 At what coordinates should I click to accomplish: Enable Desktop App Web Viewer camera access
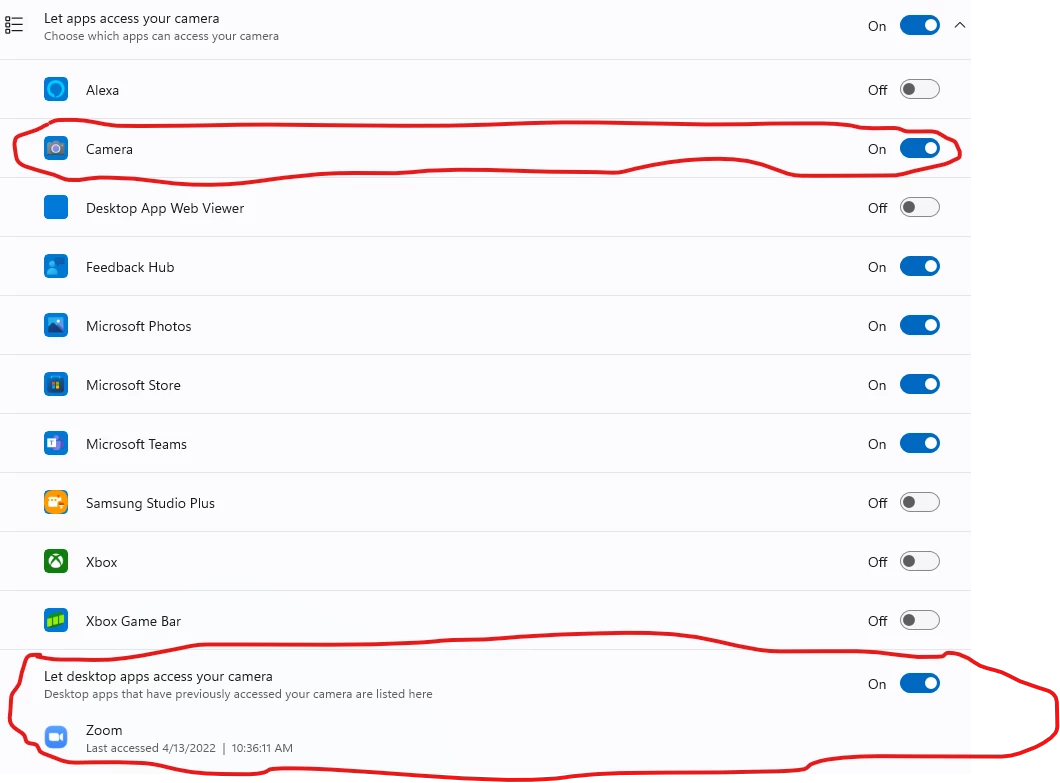pos(919,207)
